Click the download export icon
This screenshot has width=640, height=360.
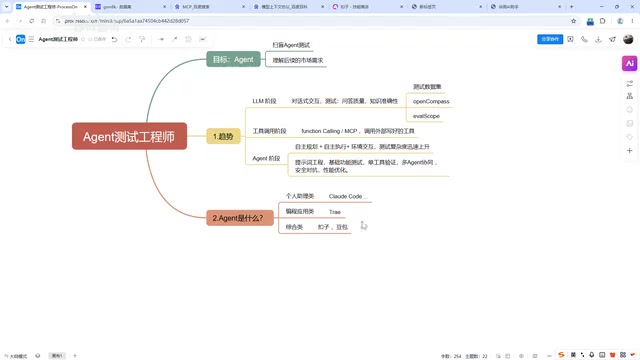point(598,39)
